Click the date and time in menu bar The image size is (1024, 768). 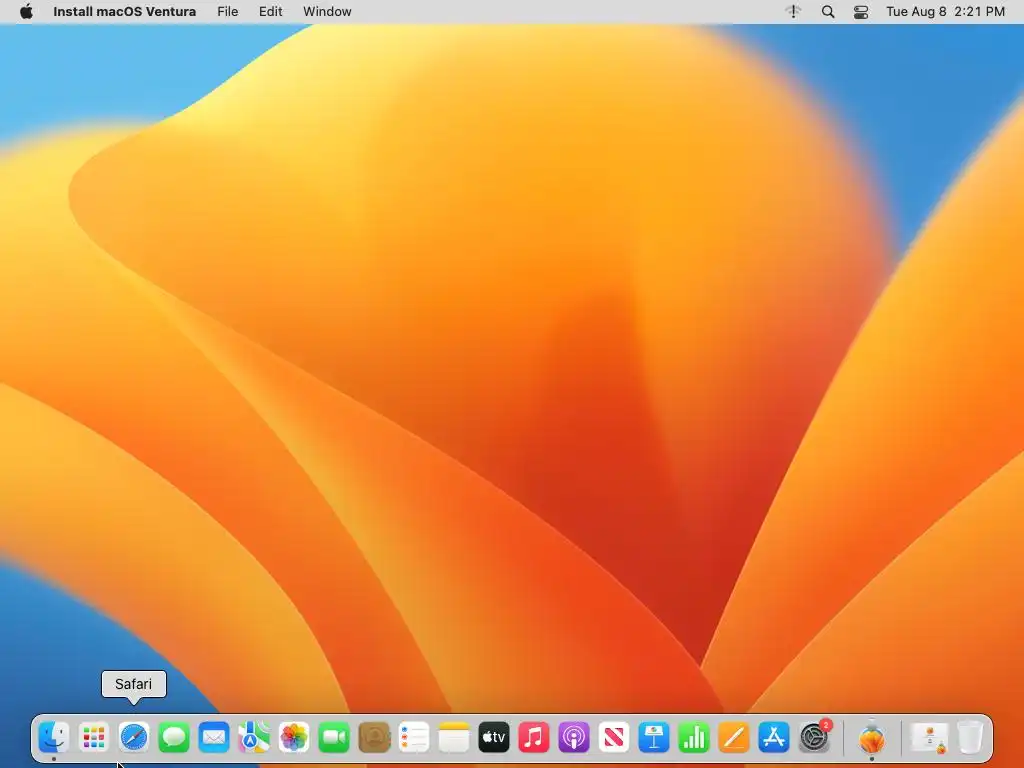click(945, 12)
